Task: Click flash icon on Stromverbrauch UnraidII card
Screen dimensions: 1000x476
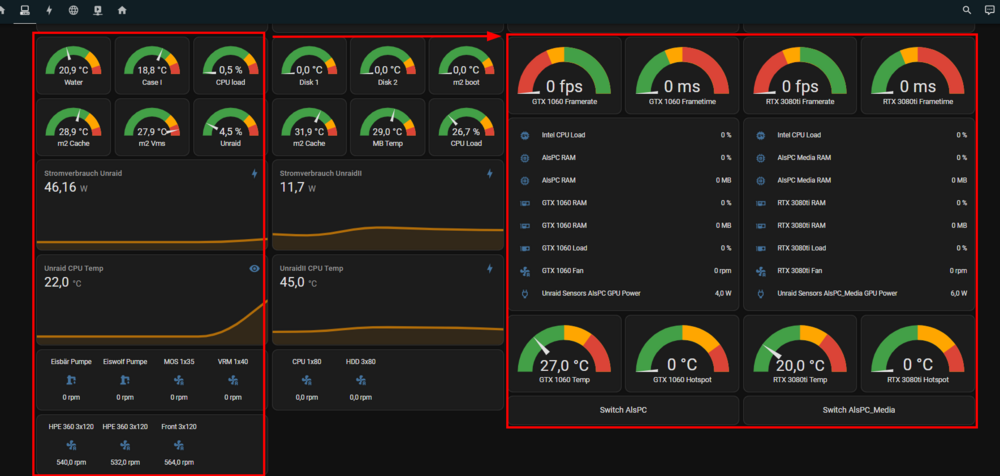Action: click(x=490, y=173)
